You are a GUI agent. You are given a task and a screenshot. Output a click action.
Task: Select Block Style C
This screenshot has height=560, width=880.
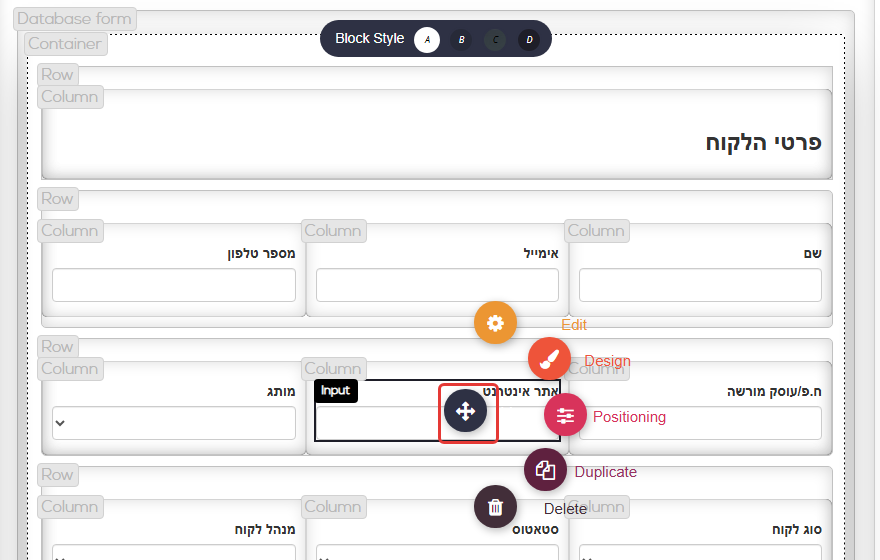click(495, 40)
